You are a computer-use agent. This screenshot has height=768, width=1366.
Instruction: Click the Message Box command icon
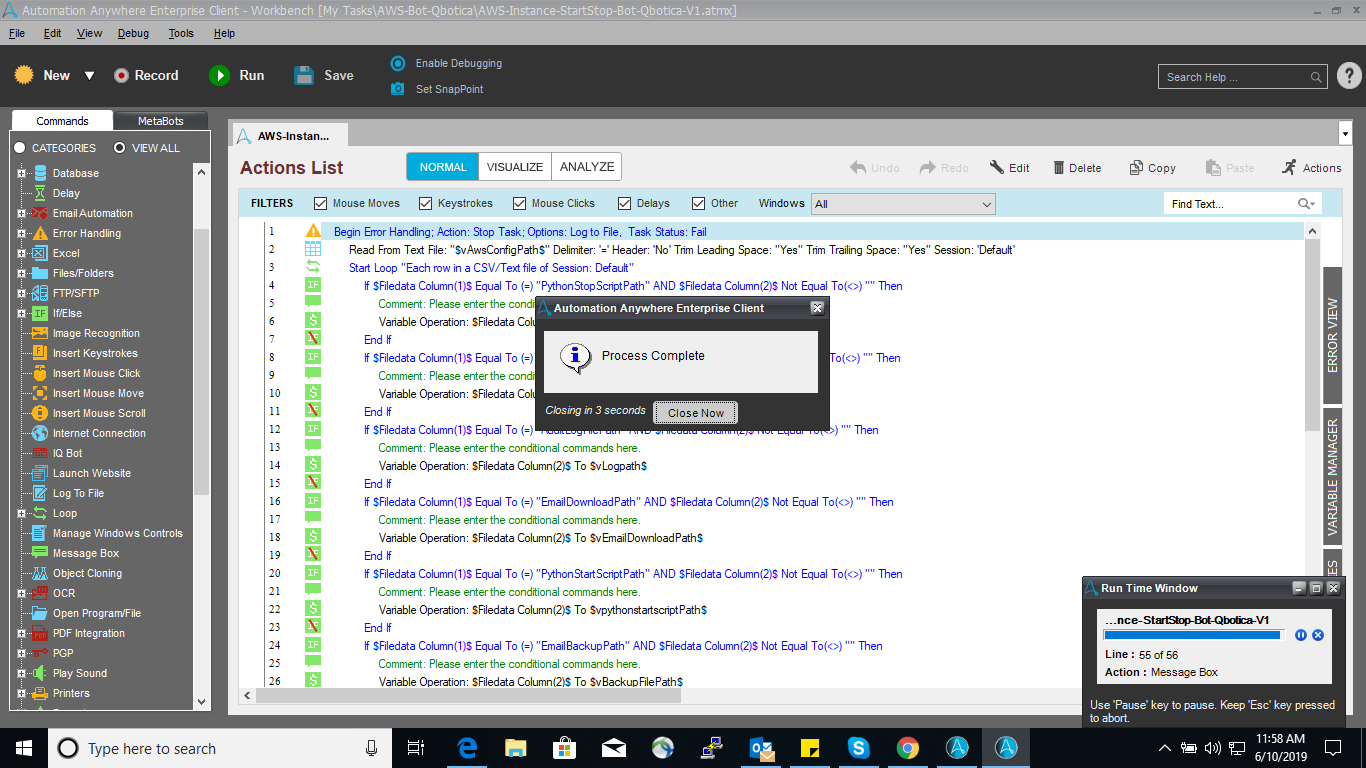point(40,553)
